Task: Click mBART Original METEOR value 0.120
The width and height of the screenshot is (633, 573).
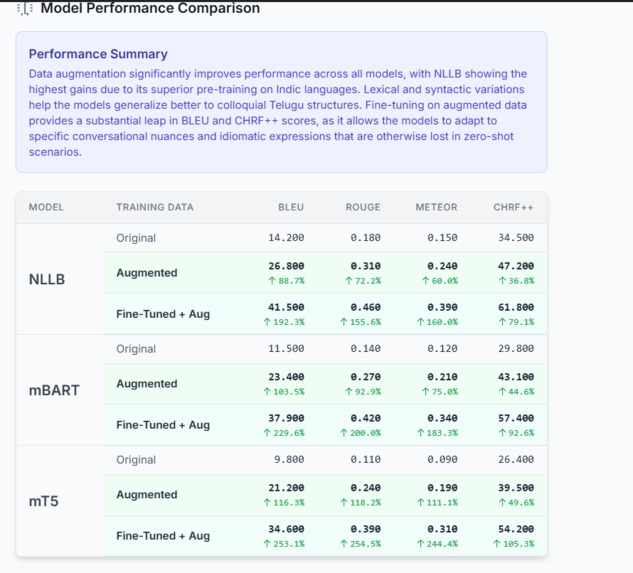Action: 442,348
